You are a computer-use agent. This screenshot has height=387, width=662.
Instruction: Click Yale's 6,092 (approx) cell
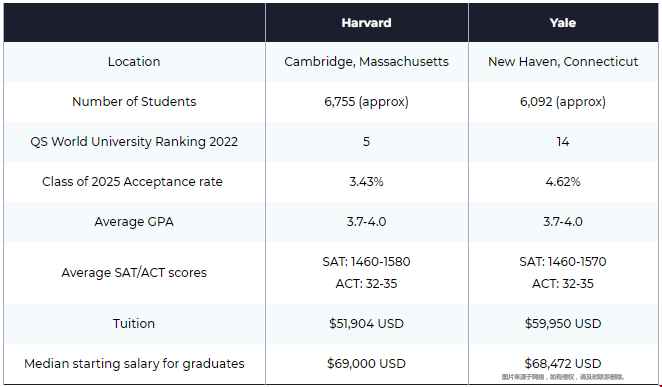click(x=563, y=102)
